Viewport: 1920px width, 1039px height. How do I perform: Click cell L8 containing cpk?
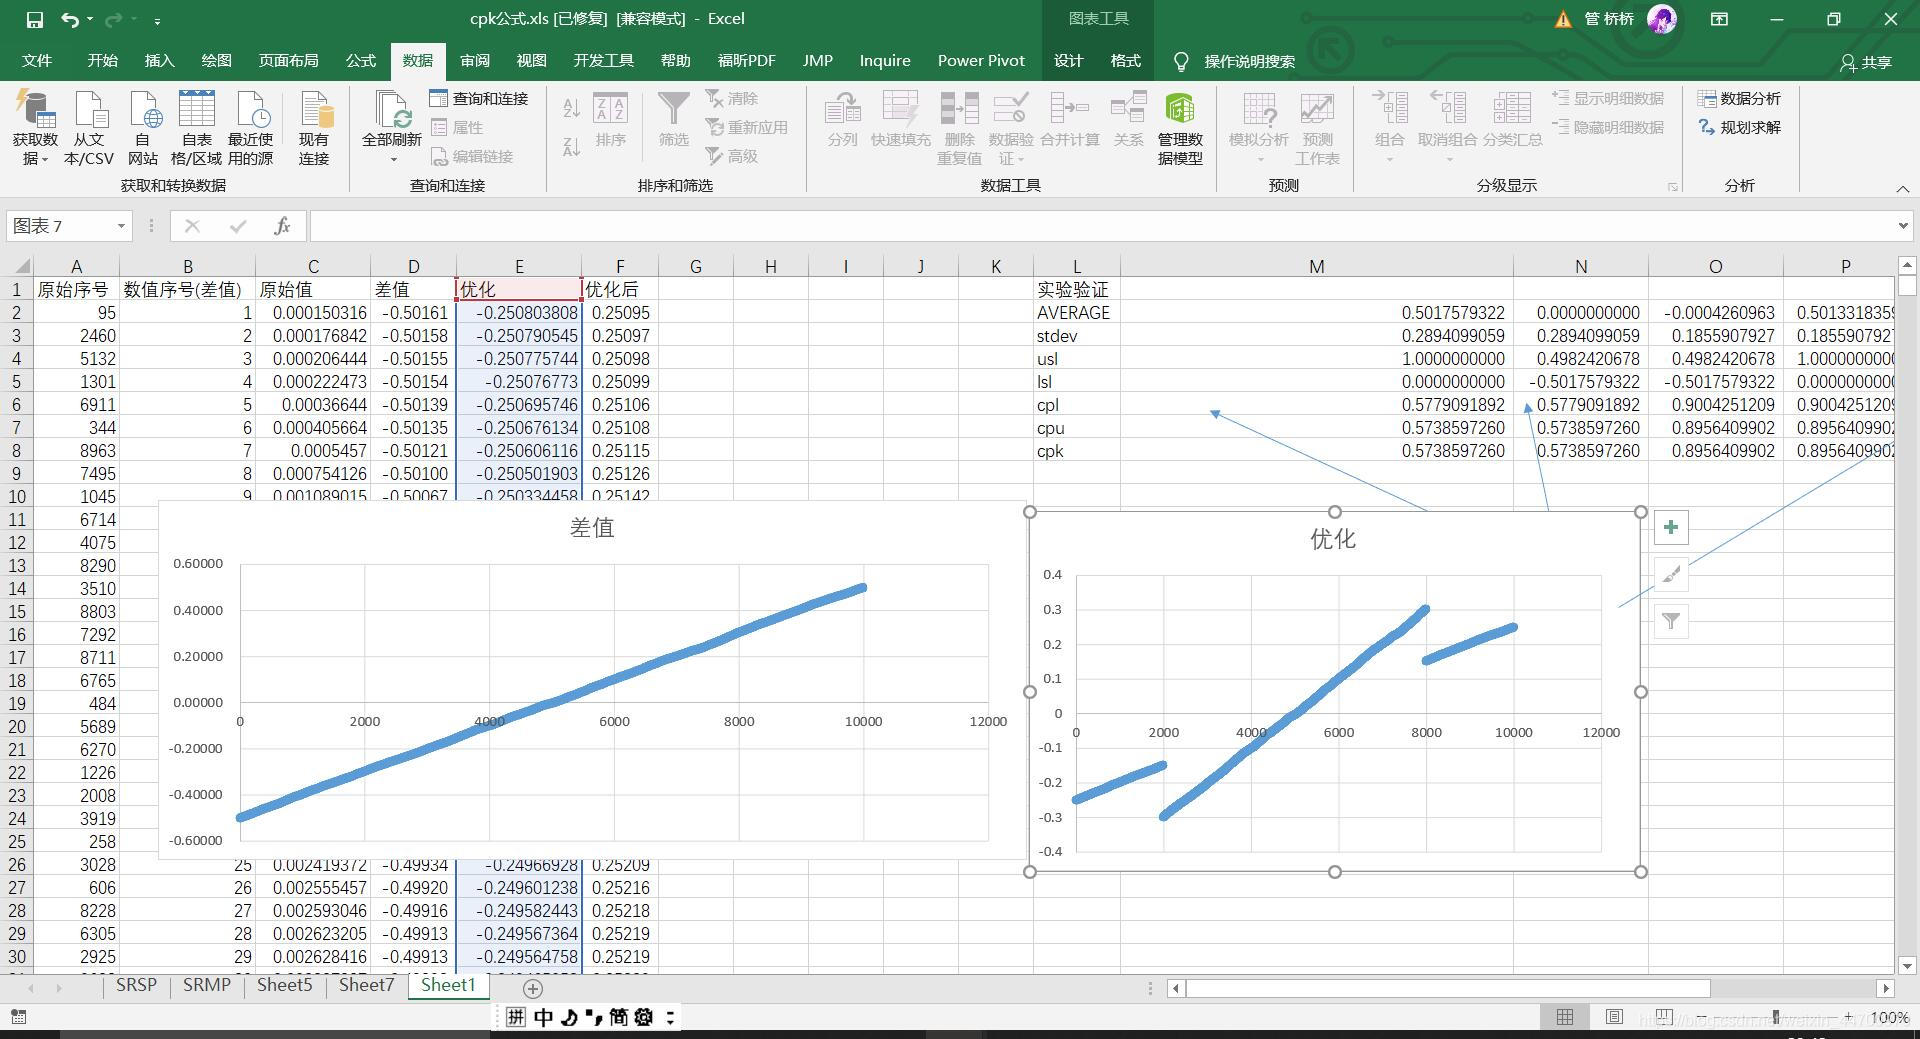coord(1076,451)
